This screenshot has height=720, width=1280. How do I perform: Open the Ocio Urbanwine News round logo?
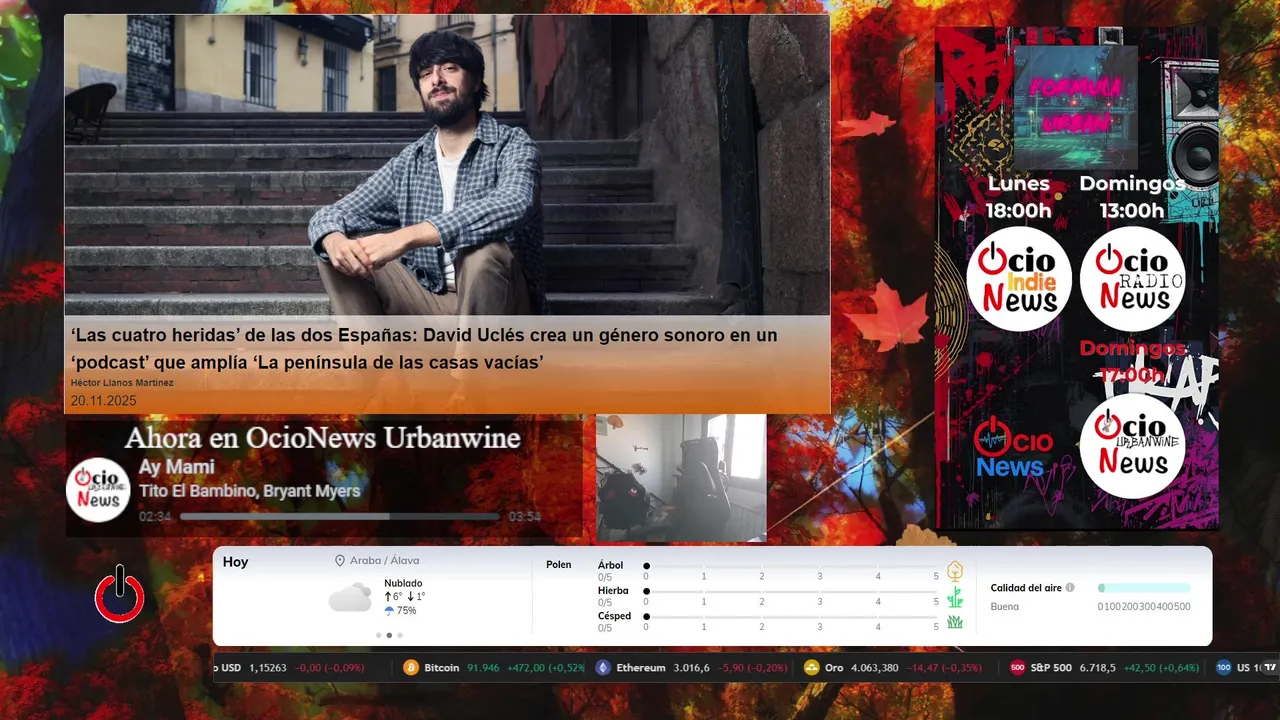(x=1132, y=445)
